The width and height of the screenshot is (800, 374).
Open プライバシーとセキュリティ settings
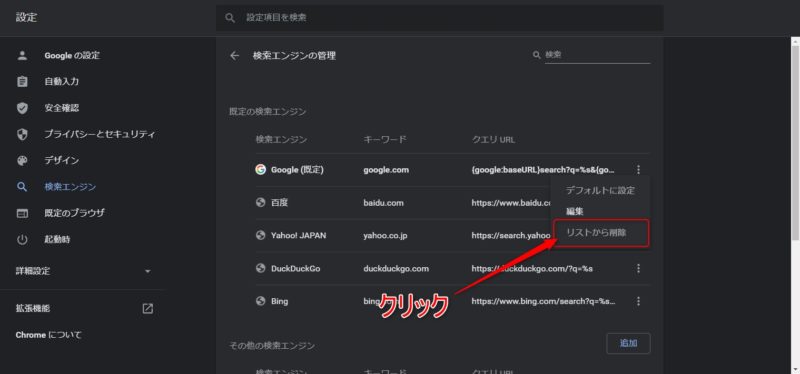99,135
